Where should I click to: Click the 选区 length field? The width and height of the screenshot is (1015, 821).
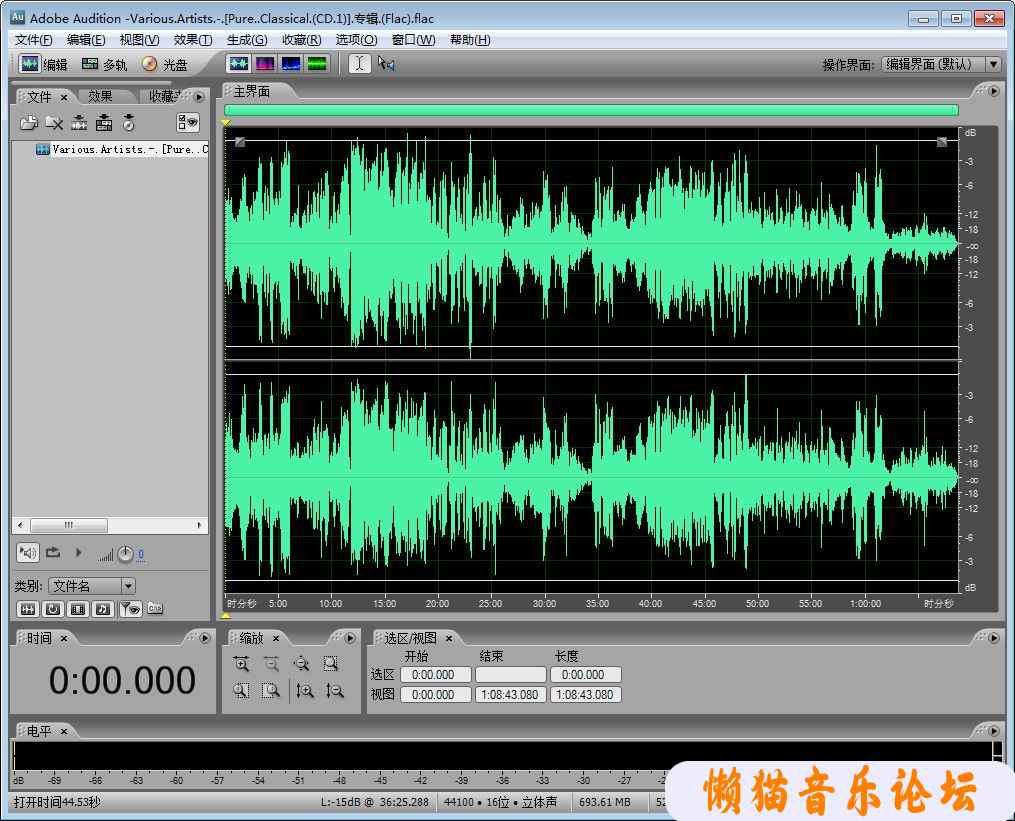(x=585, y=675)
